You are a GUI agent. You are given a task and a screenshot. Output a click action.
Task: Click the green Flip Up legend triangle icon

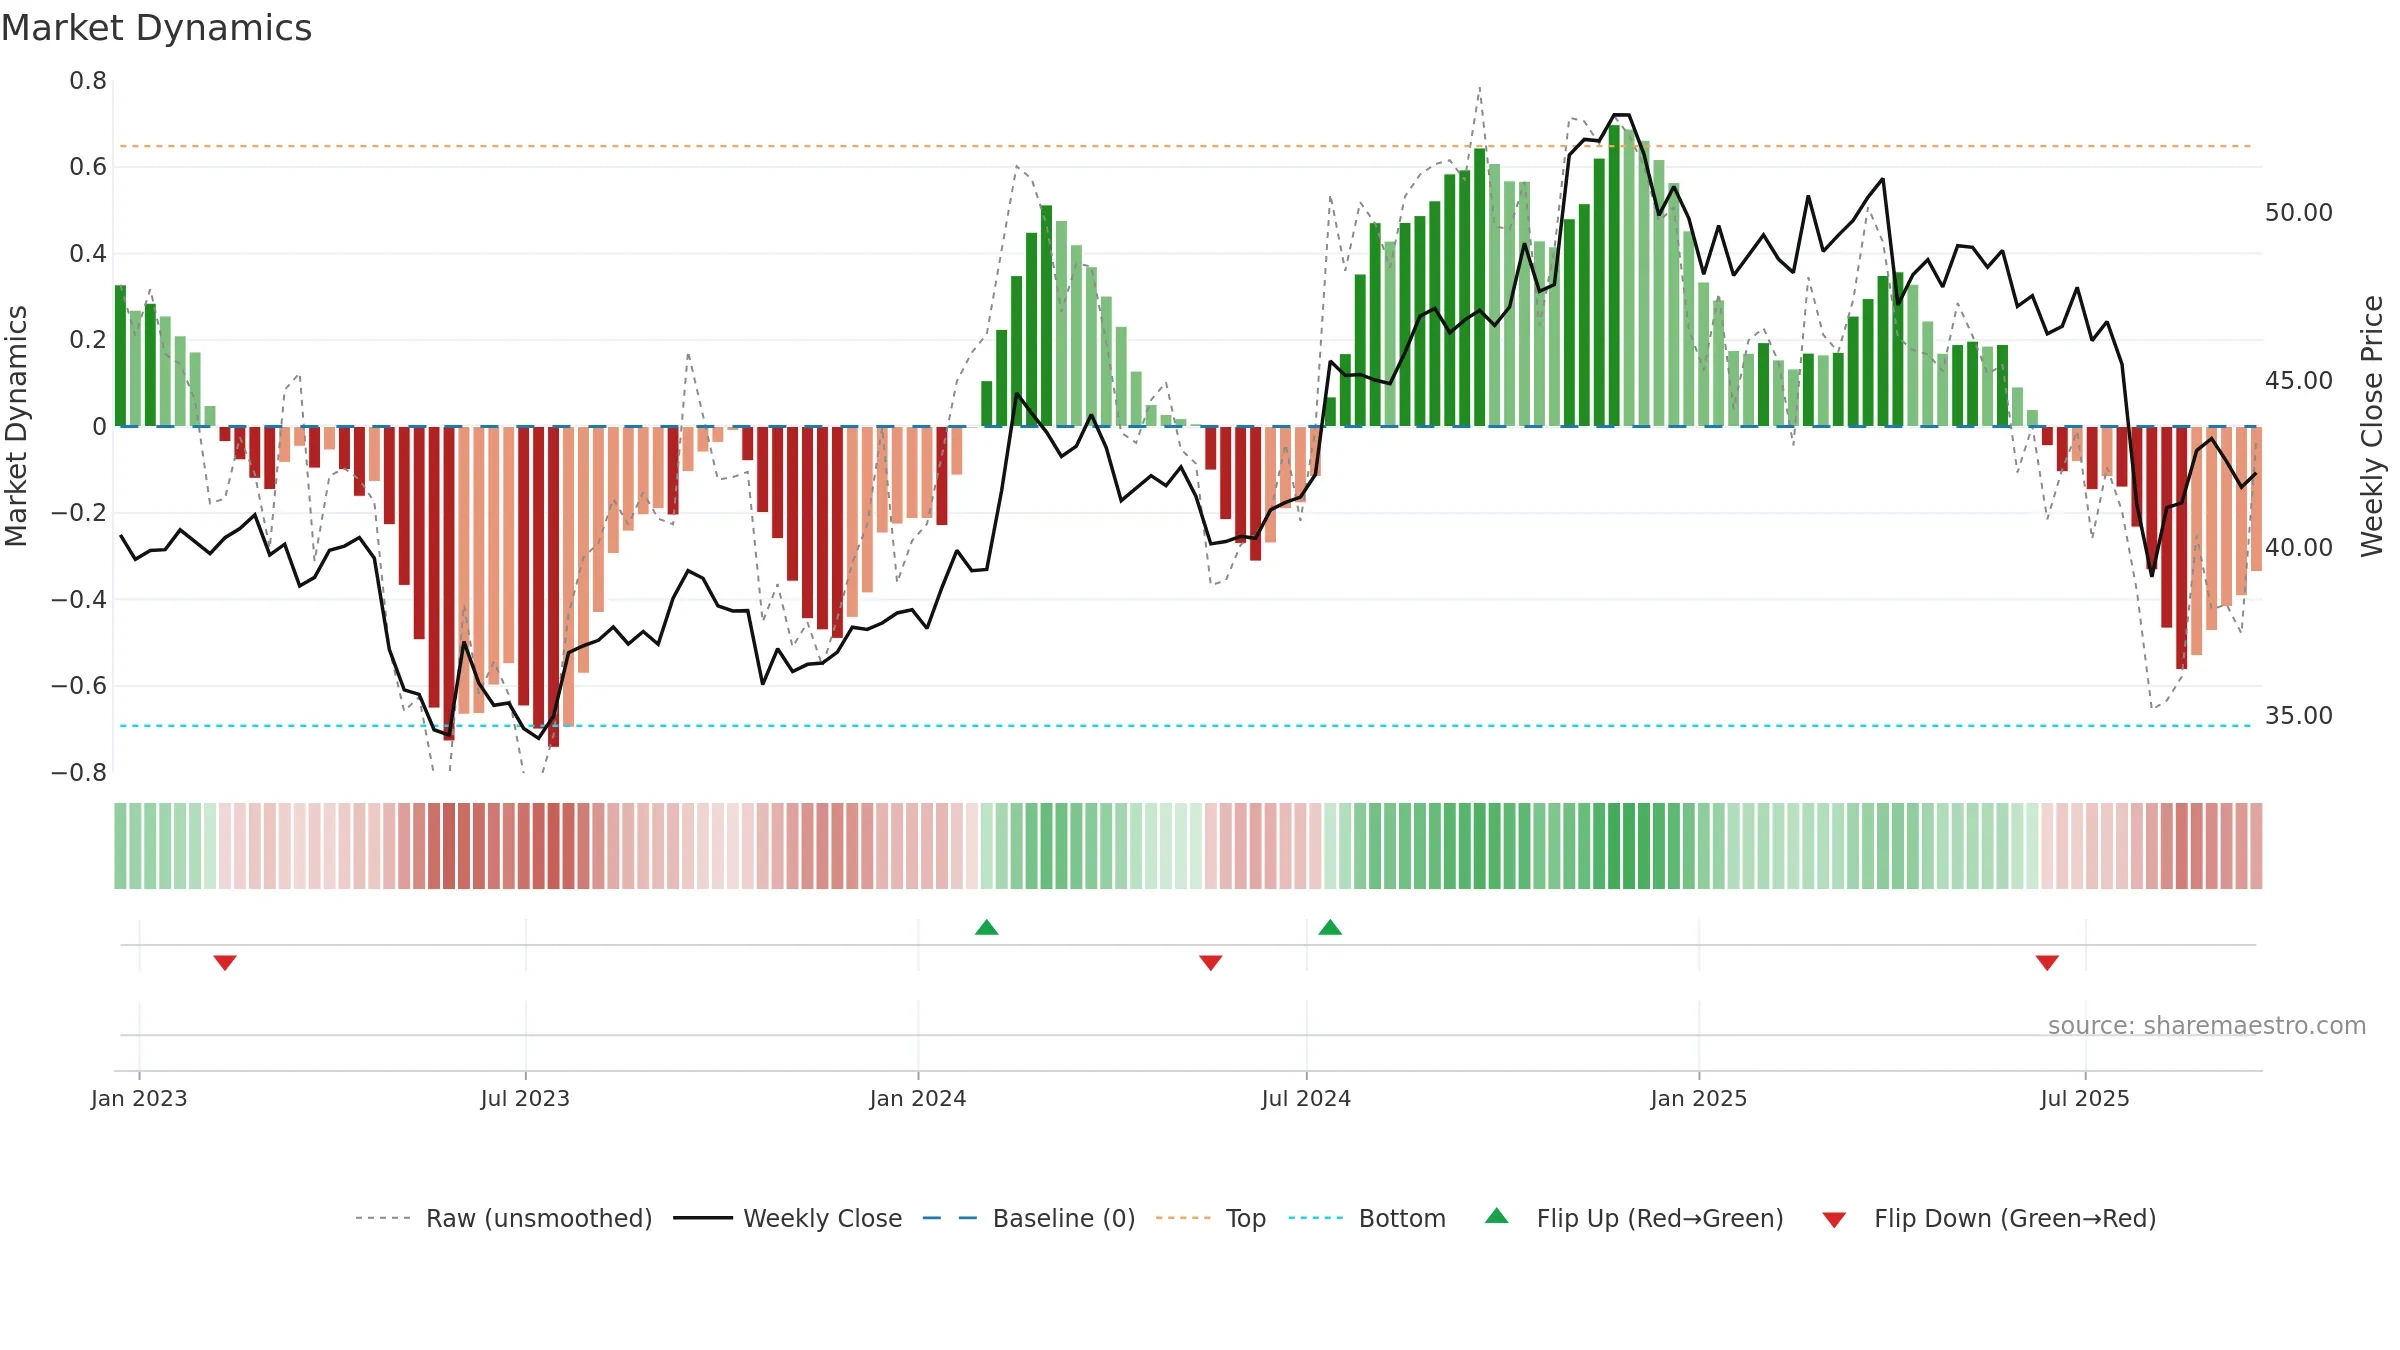[x=1497, y=1216]
